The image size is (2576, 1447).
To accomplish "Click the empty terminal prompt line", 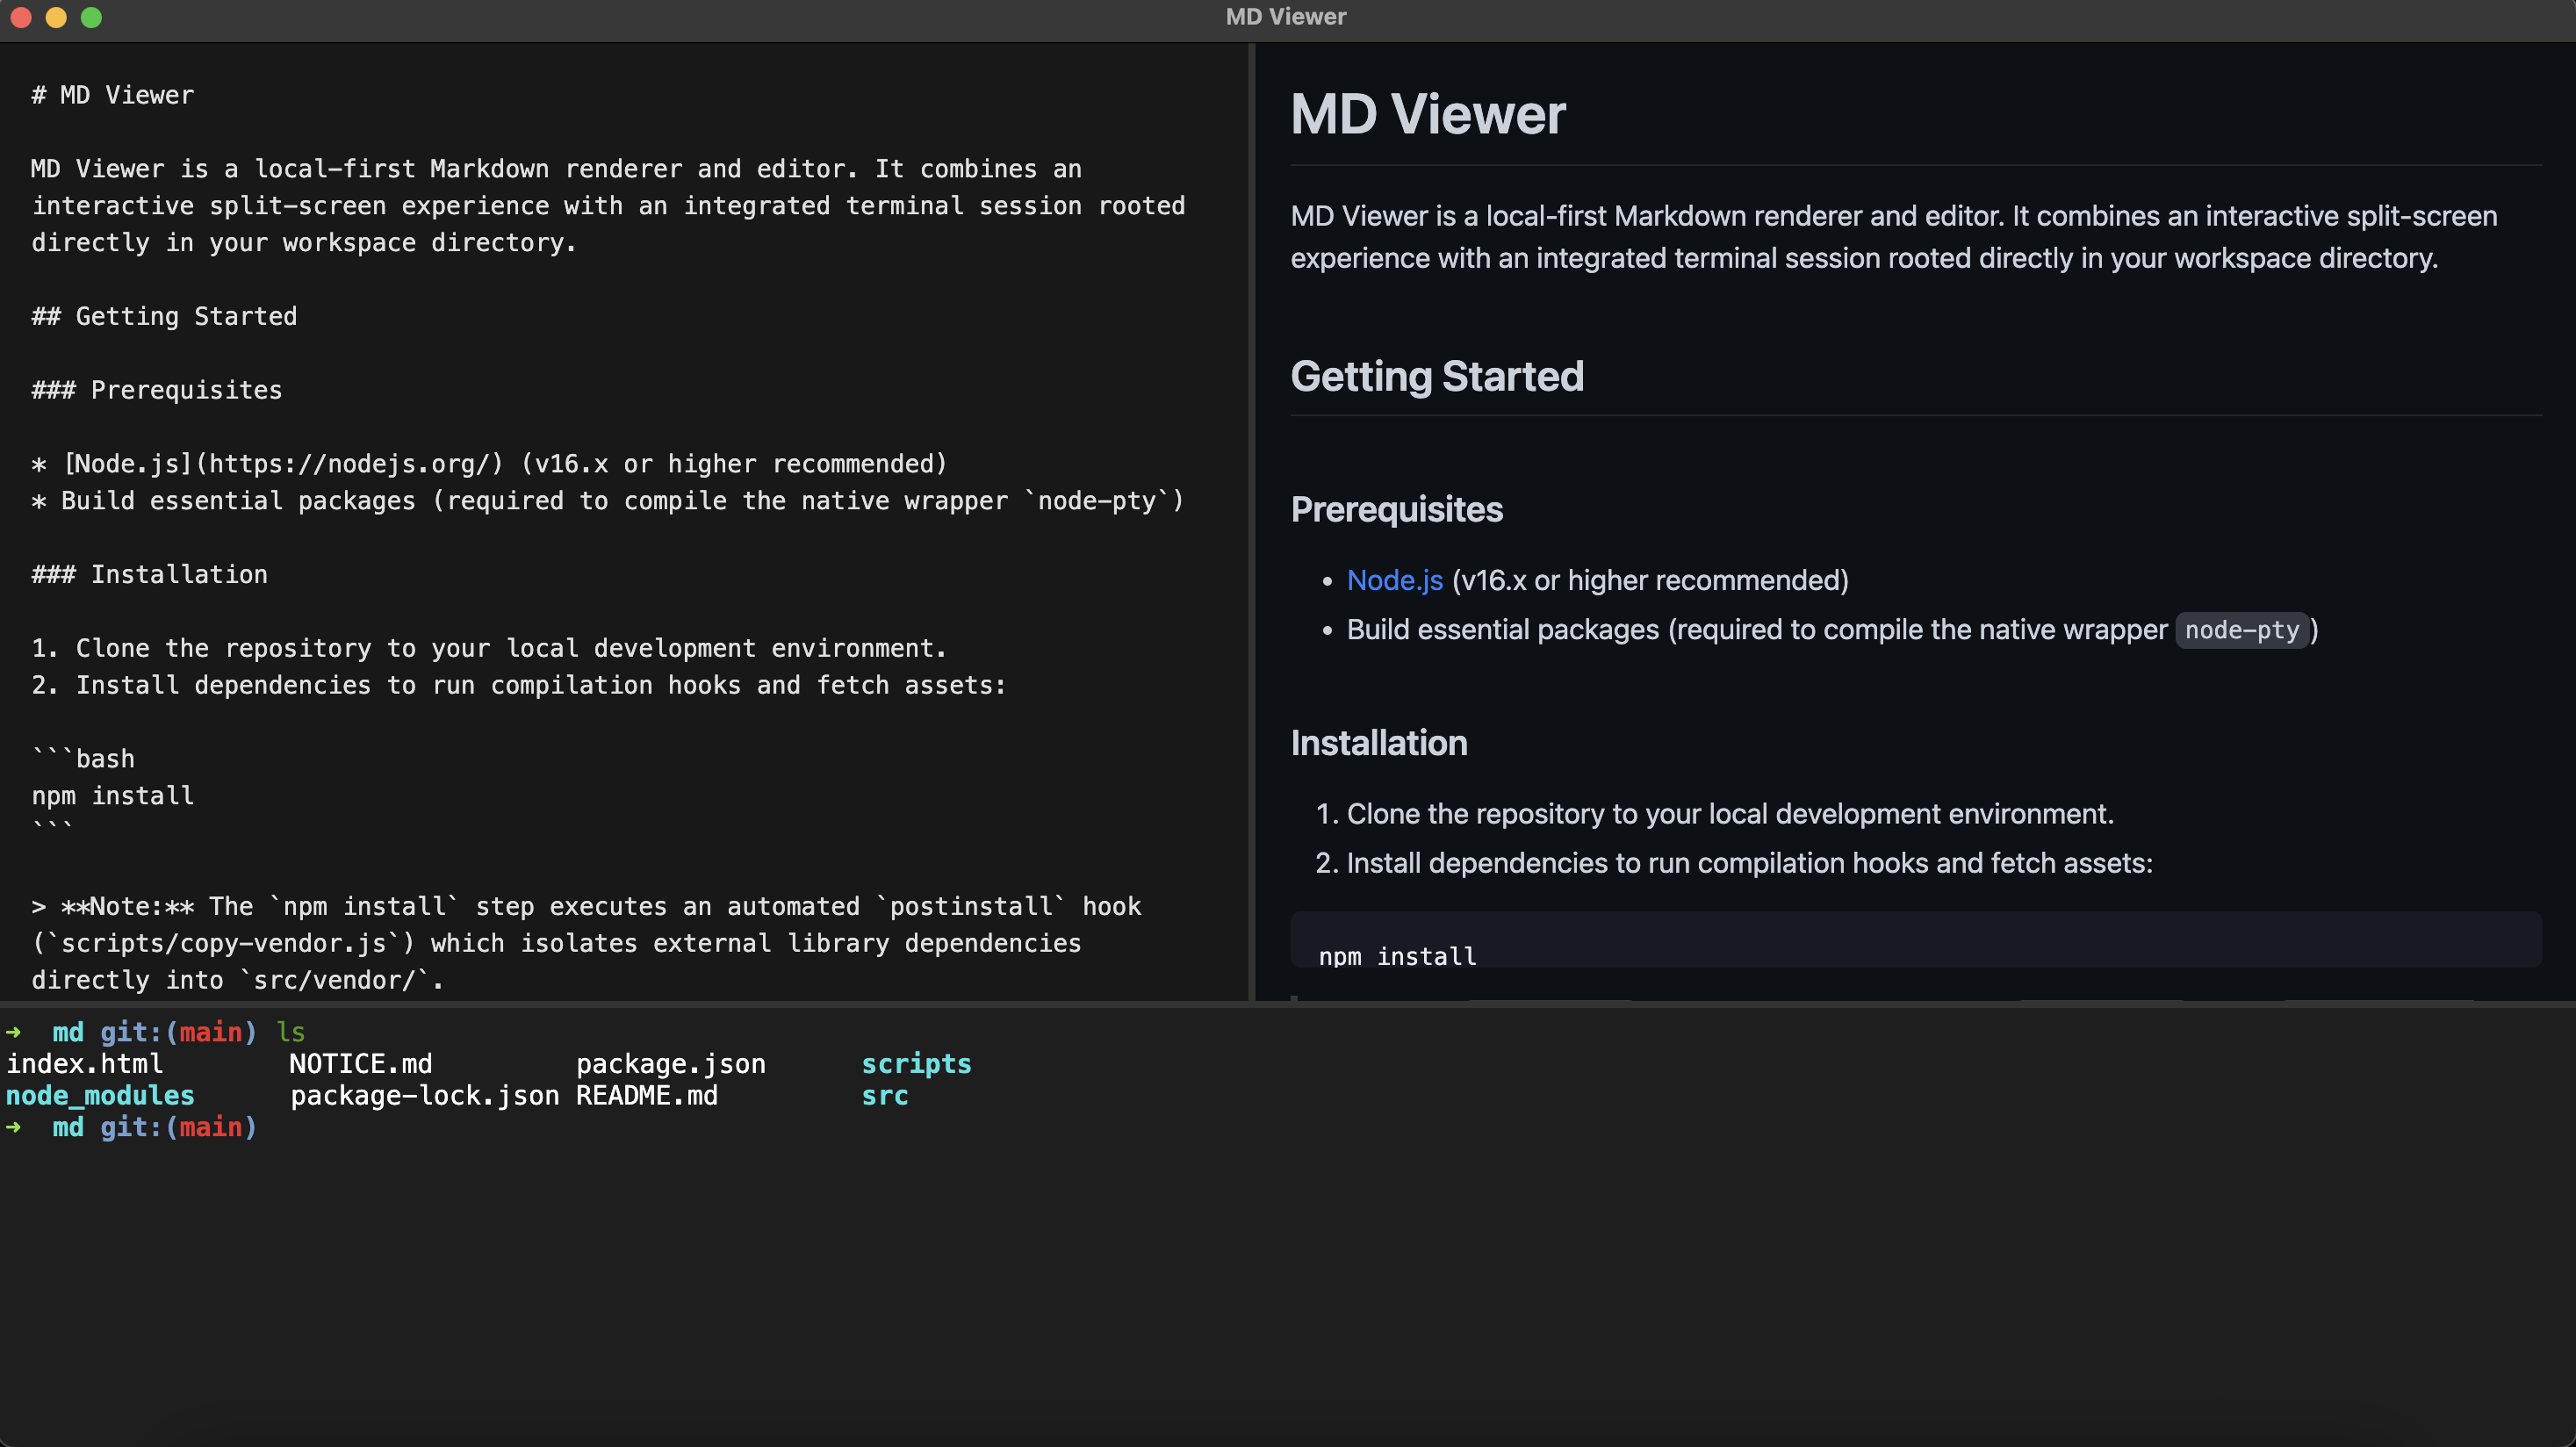I will pyautogui.click(x=132, y=1128).
